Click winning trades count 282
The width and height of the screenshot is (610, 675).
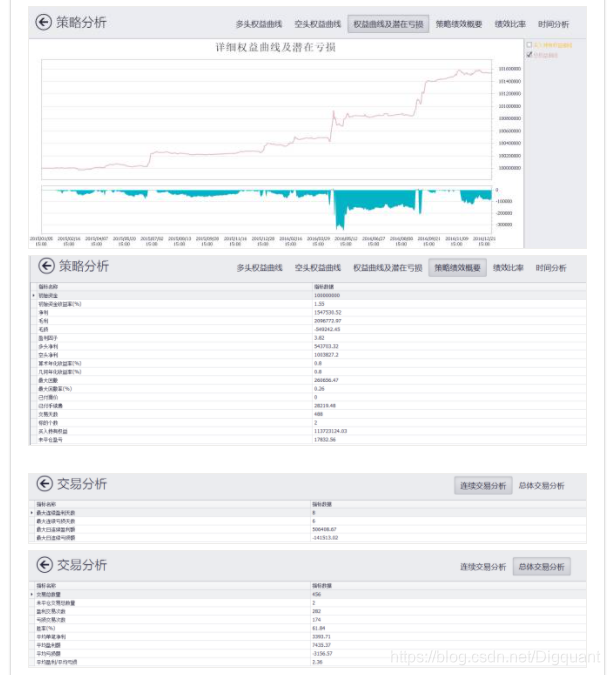[x=316, y=611]
